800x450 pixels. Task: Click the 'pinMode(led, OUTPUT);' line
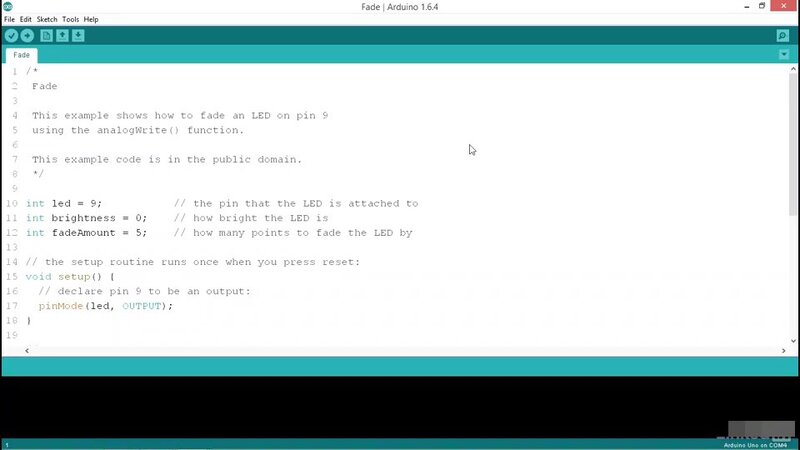[106, 306]
